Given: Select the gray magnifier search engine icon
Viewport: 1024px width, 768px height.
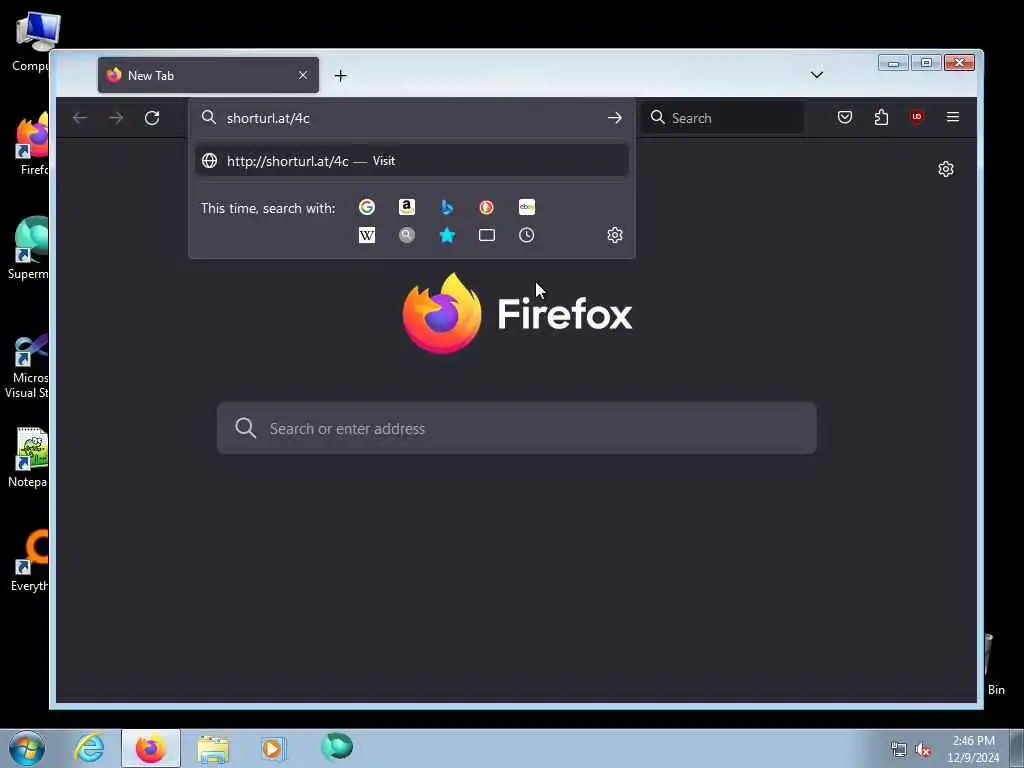Looking at the screenshot, I should (407, 235).
